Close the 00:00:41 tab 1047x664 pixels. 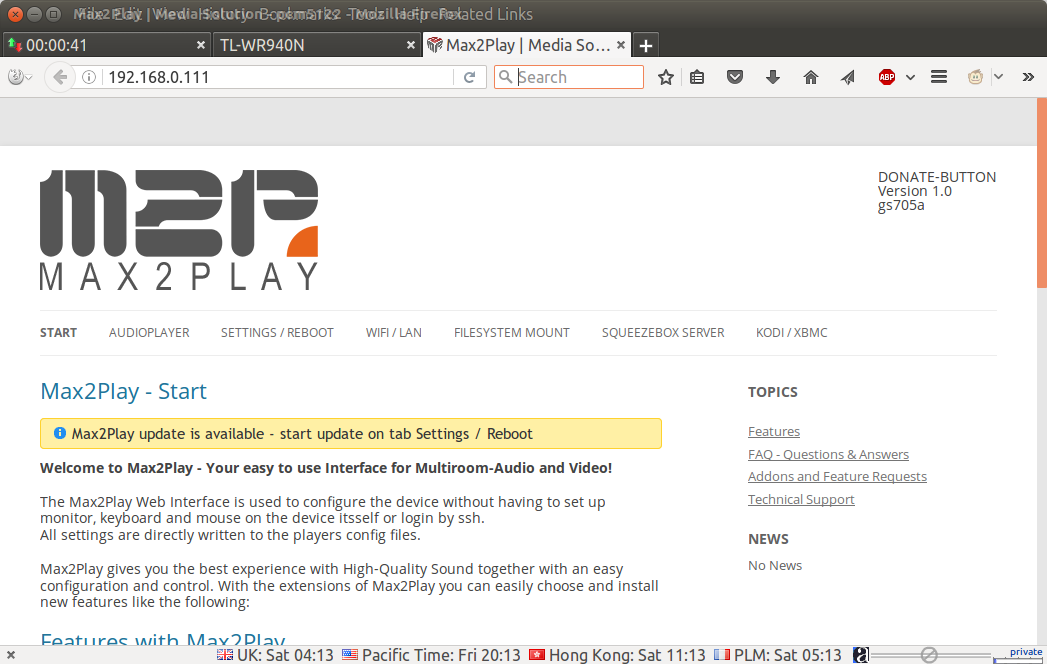[200, 45]
